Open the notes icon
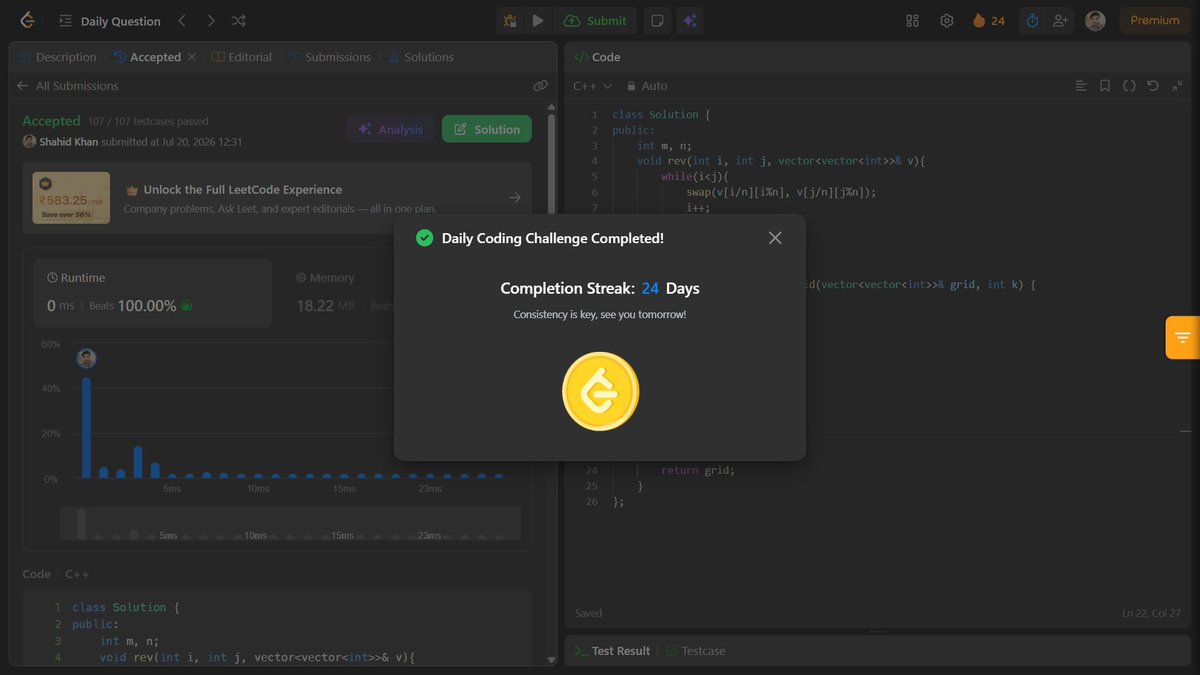This screenshot has width=1200, height=675. 657,20
